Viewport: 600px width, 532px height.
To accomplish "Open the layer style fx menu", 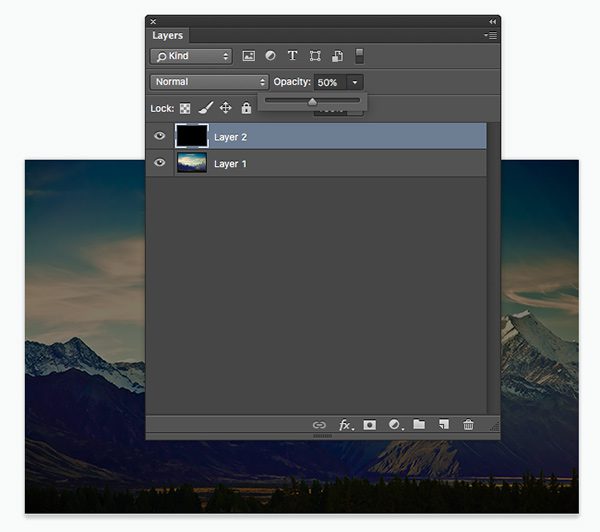I will [x=345, y=425].
